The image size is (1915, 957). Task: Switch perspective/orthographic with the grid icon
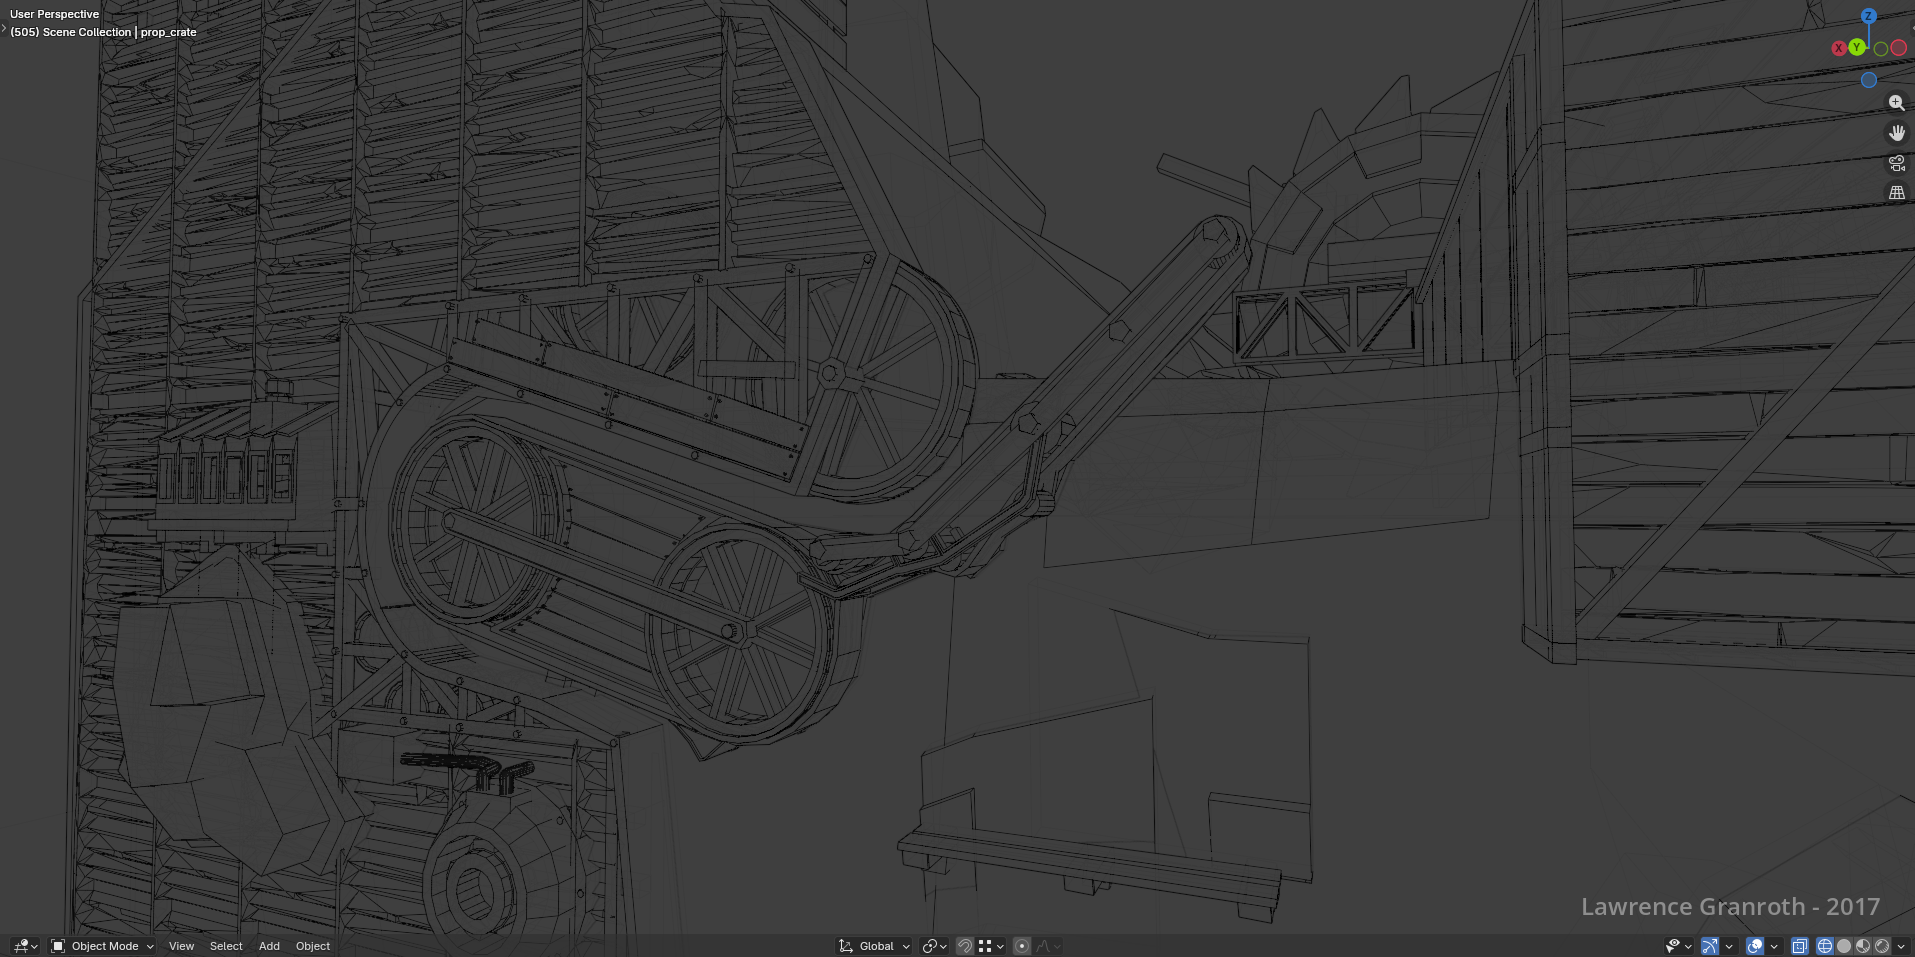[1896, 193]
